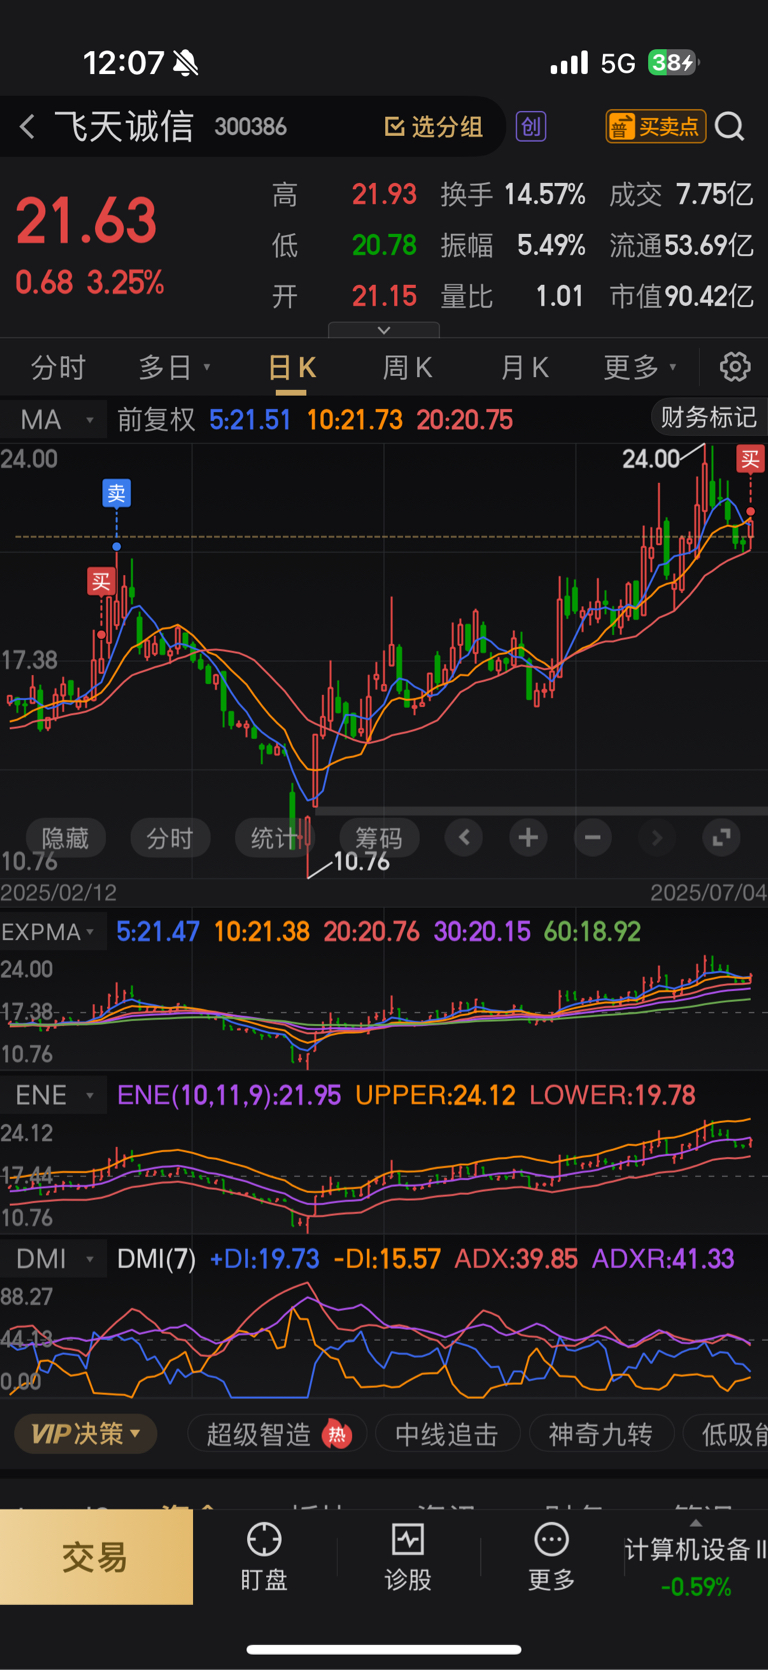Tap DMI ADX:39.85 reading
Image resolution: width=768 pixels, height=1670 pixels.
click(516, 1259)
